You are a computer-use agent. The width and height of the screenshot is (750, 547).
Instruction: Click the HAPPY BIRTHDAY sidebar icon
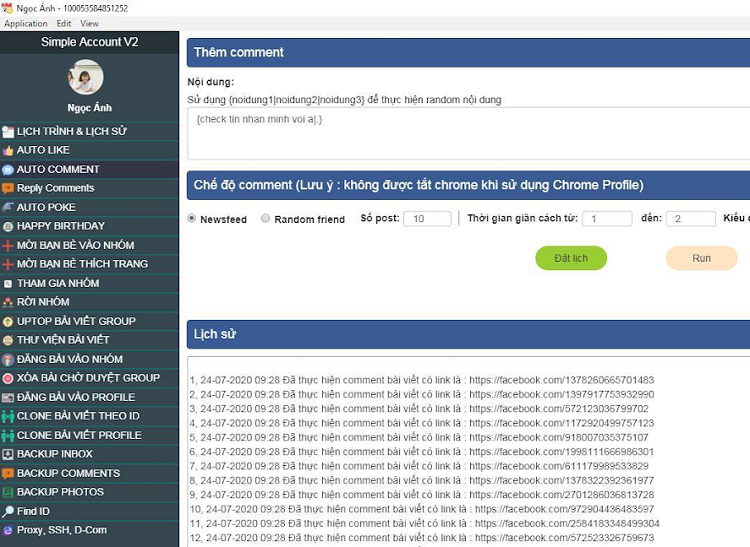click(x=8, y=226)
